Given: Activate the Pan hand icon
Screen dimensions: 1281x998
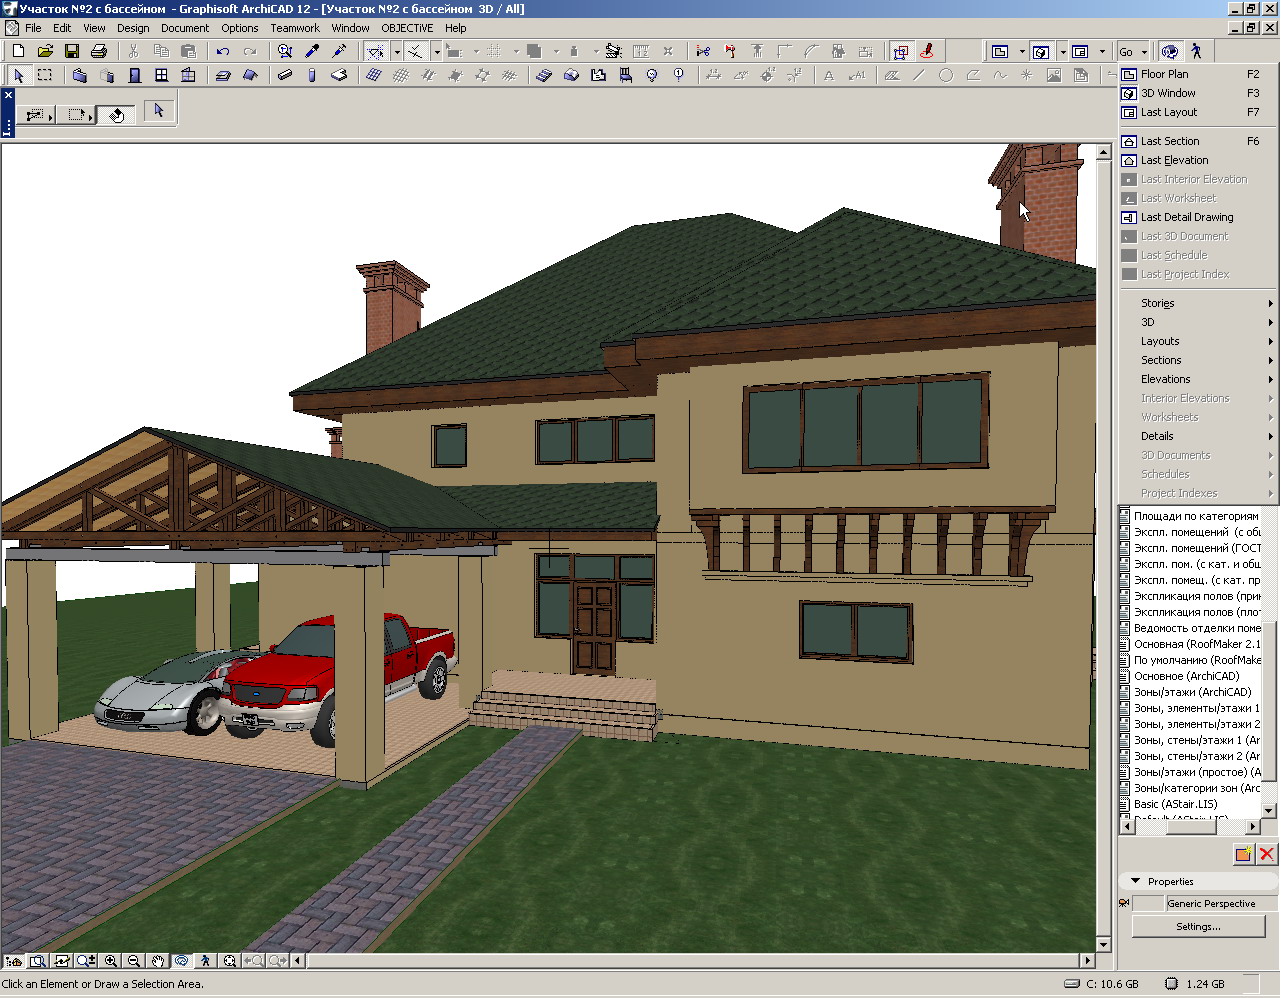Looking at the screenshot, I should pos(158,961).
